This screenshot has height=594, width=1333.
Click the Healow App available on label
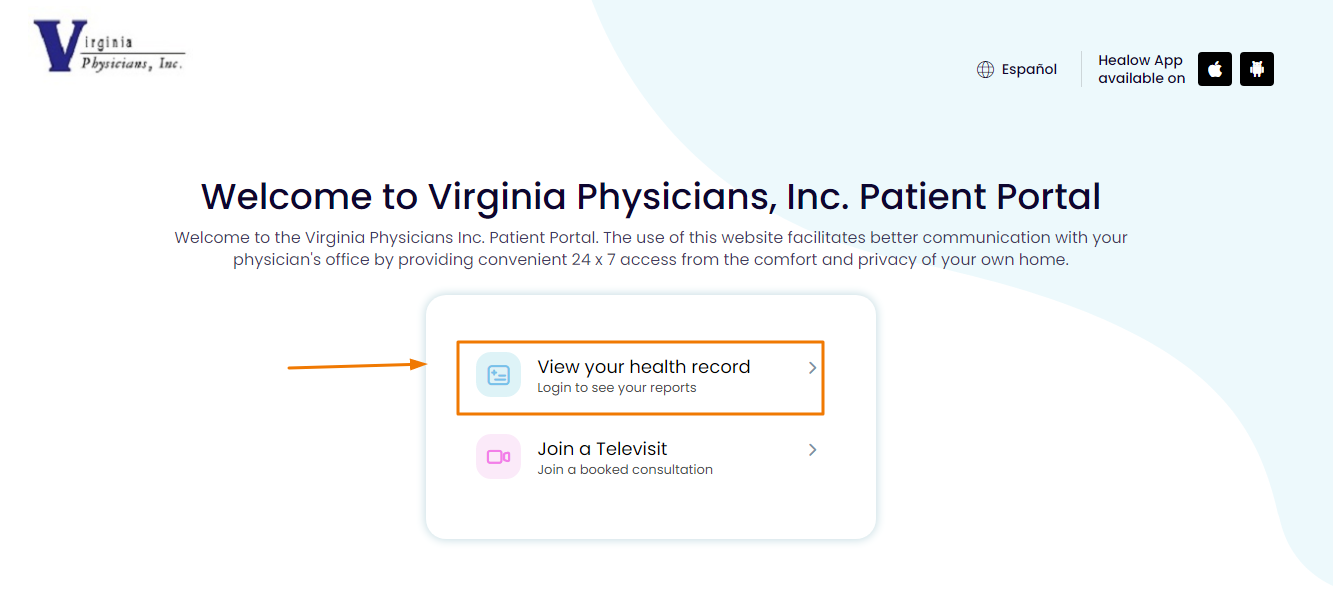tap(1140, 68)
